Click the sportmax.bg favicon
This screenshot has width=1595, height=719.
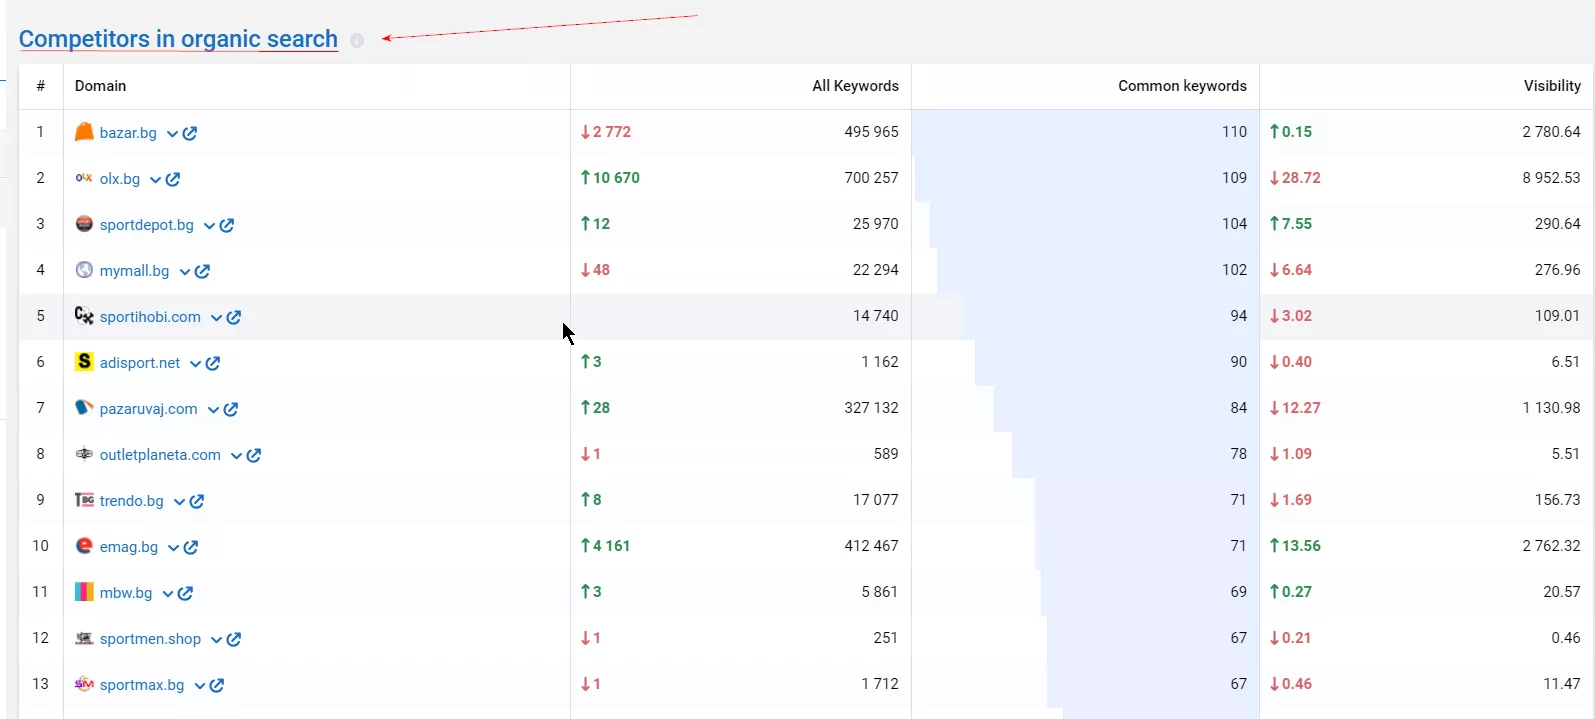[84, 683]
